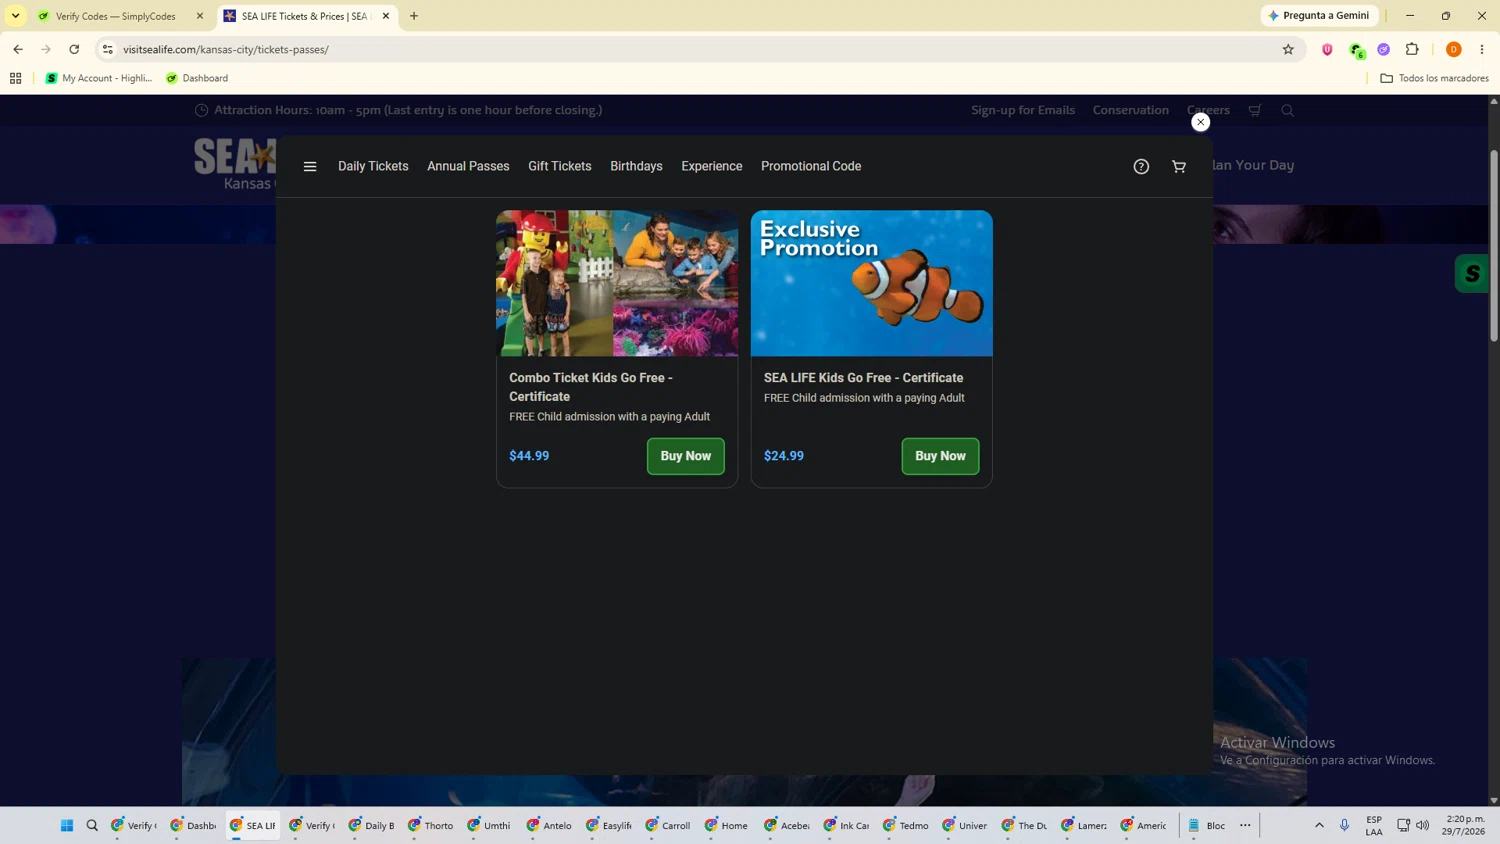1500x844 pixels.
Task: Open the purple extension icon
Action: tap(1384, 49)
